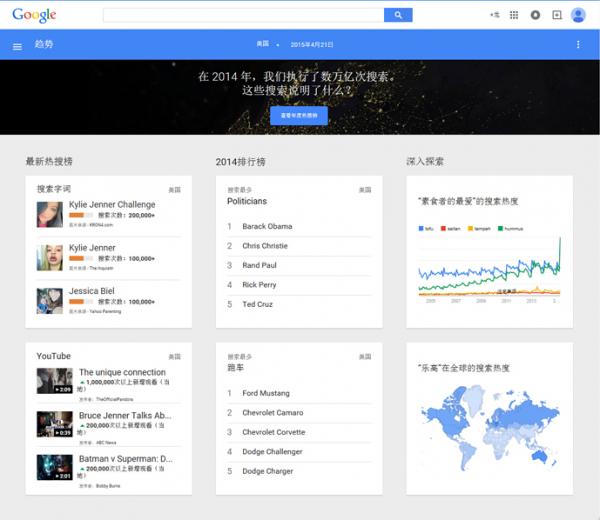Click 'Bruce Jenner Talks Ab...' video title
The image size is (600, 520).
[125, 415]
